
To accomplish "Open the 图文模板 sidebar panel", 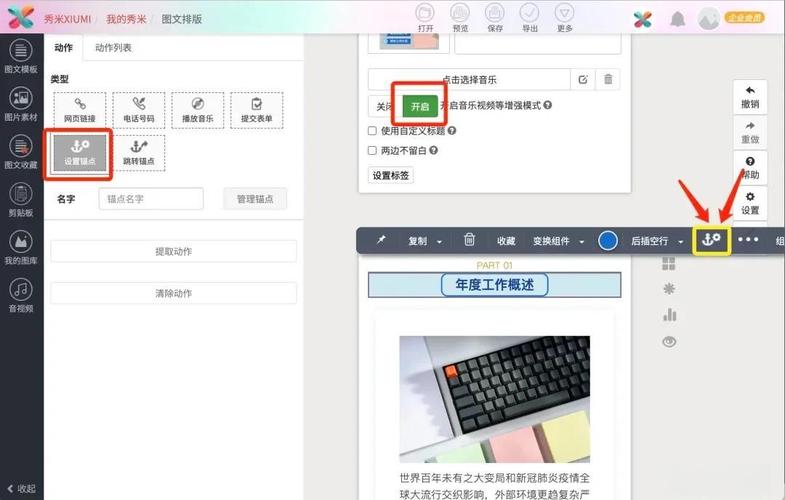I will [21, 56].
